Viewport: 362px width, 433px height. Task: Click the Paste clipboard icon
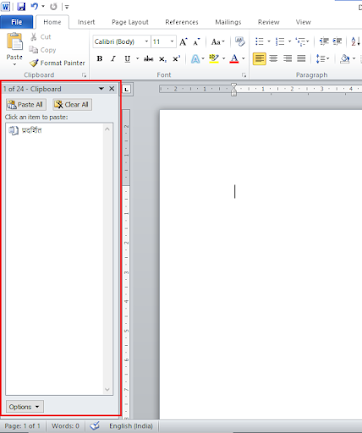coord(15,42)
